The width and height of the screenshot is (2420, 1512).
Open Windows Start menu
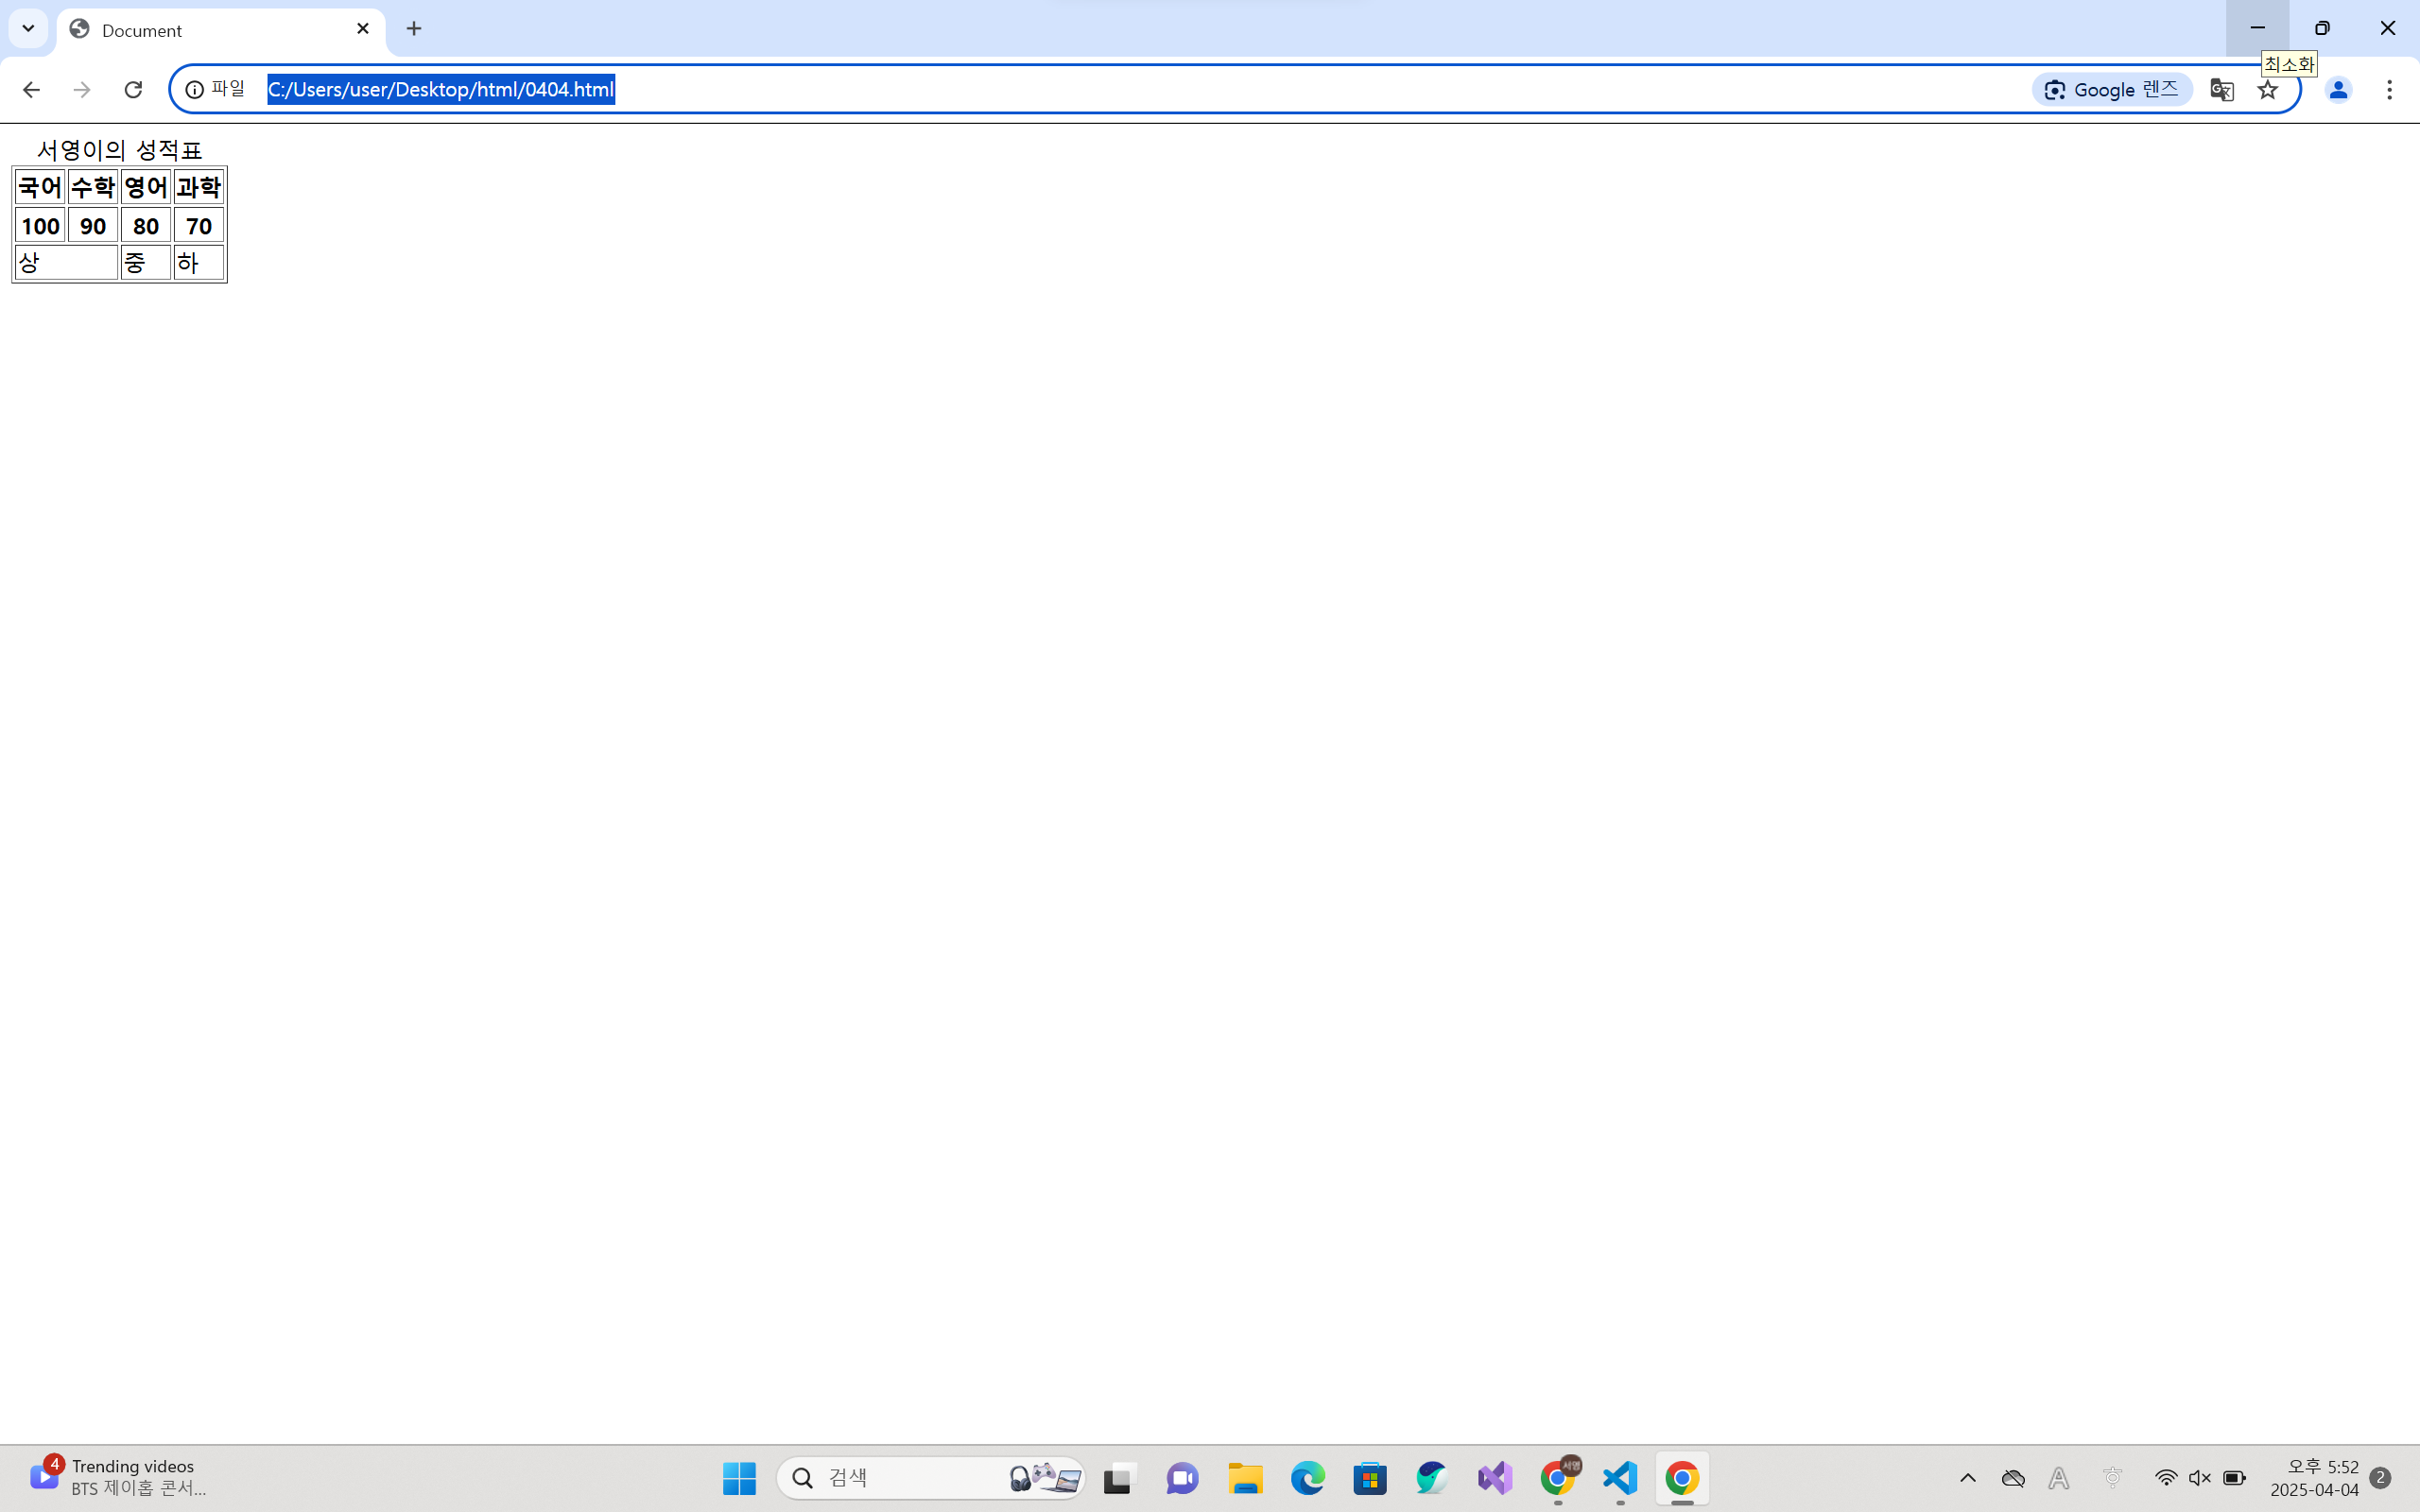click(x=739, y=1478)
